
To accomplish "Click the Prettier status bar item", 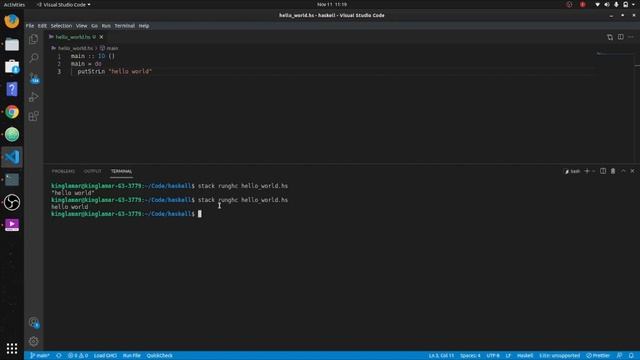I will tap(598, 356).
